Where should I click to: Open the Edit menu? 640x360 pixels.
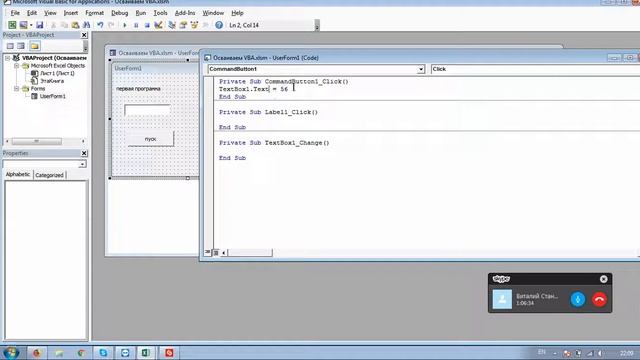point(32,13)
